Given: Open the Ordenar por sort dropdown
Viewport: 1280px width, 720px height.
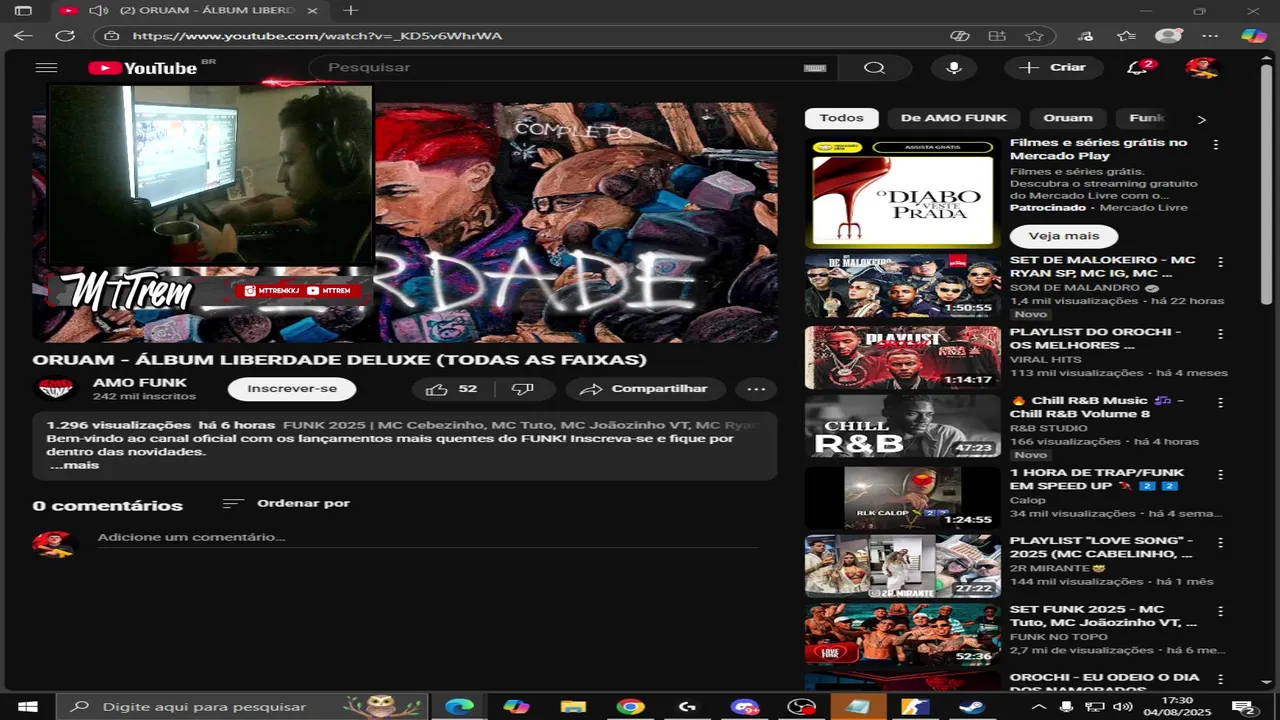Looking at the screenshot, I should [x=286, y=503].
